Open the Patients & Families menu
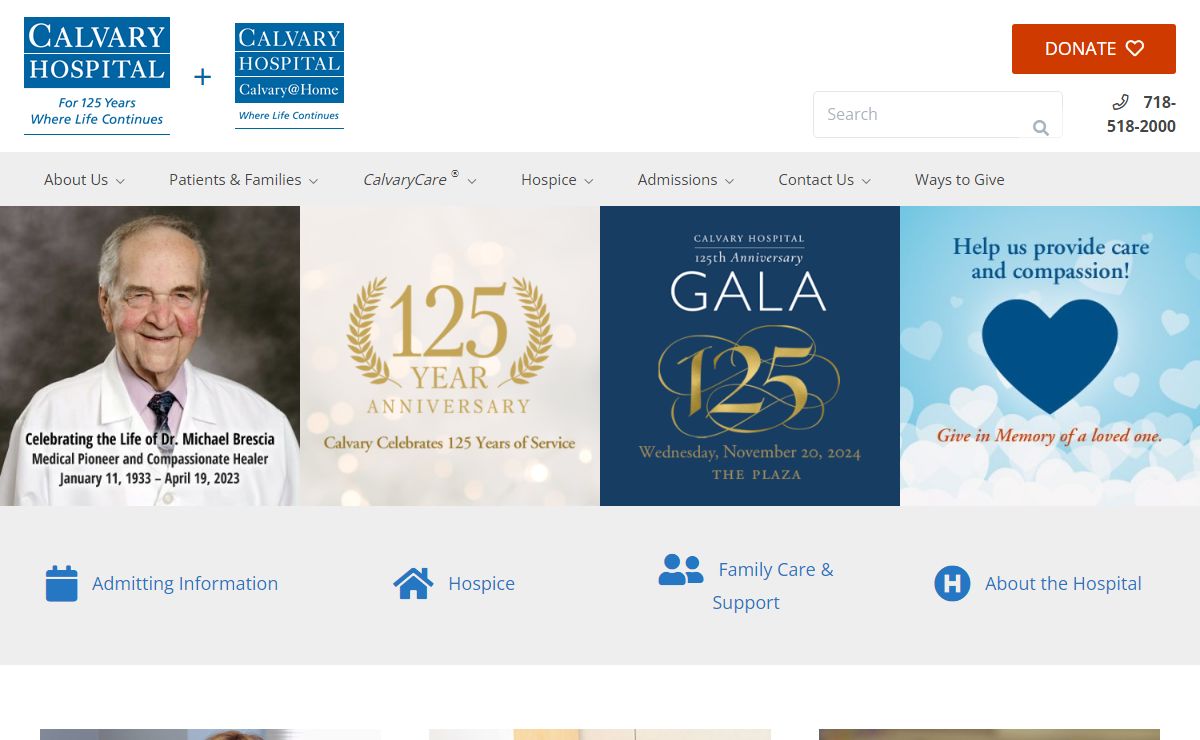This screenshot has height=740, width=1200. 235,180
